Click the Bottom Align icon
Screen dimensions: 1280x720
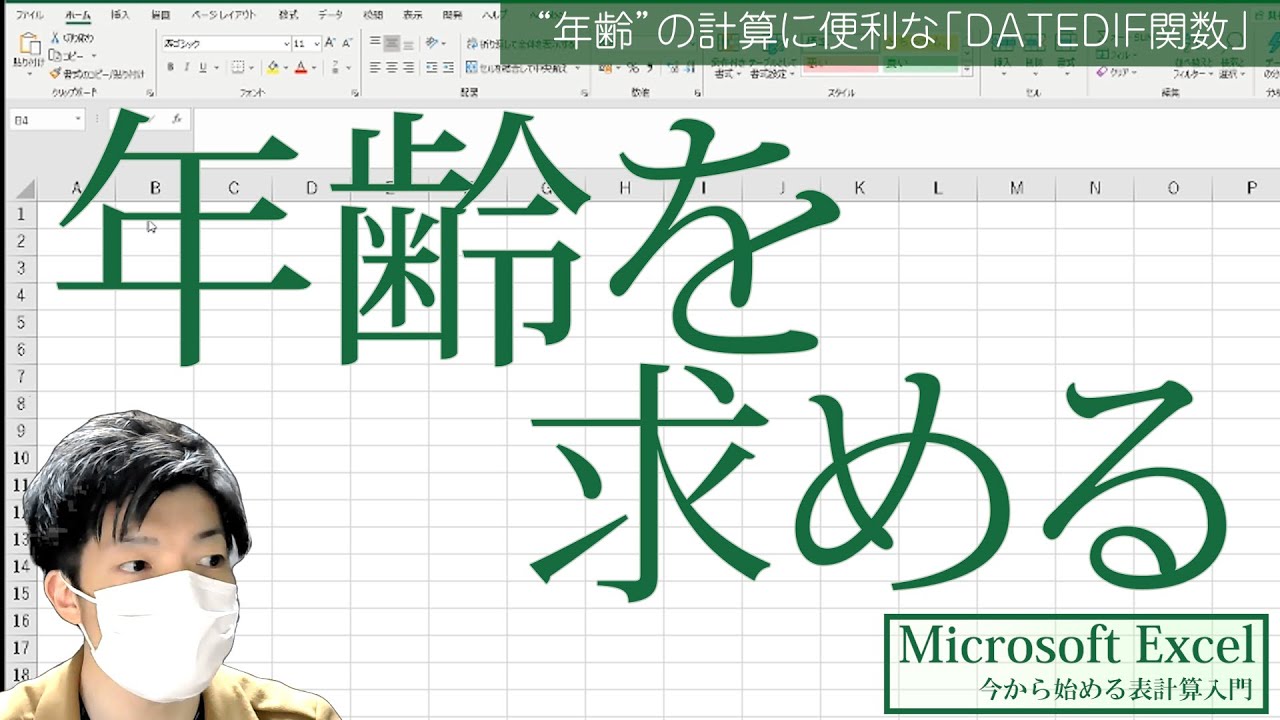408,43
